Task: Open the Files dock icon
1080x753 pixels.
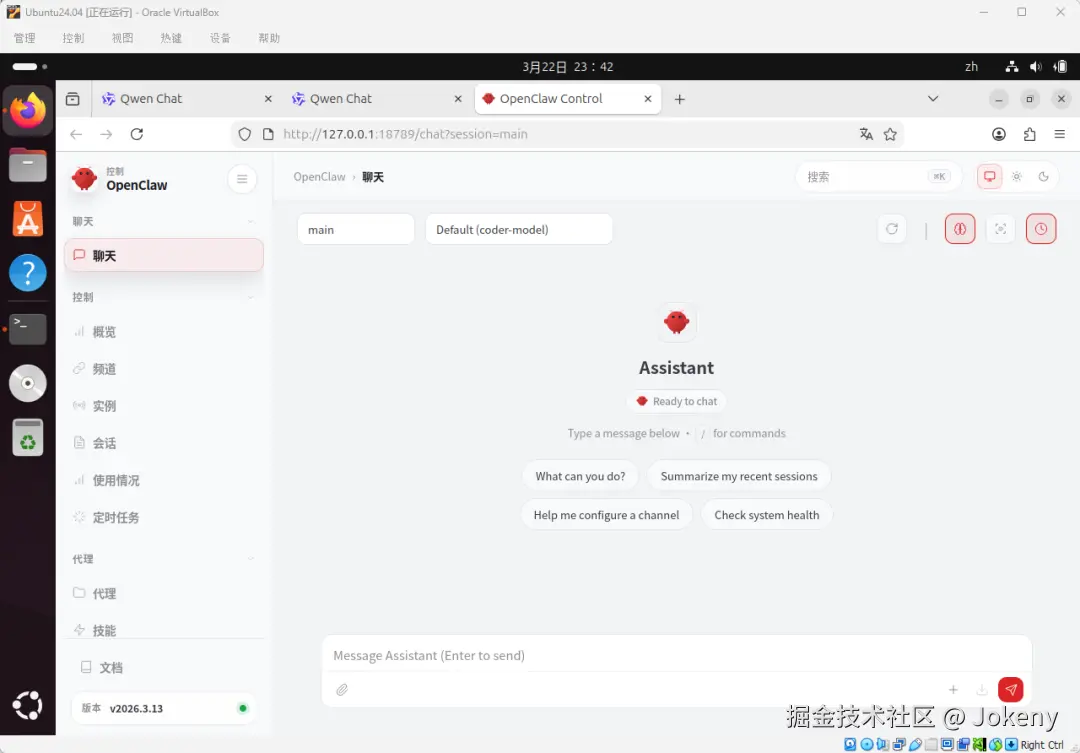Action: (x=28, y=165)
